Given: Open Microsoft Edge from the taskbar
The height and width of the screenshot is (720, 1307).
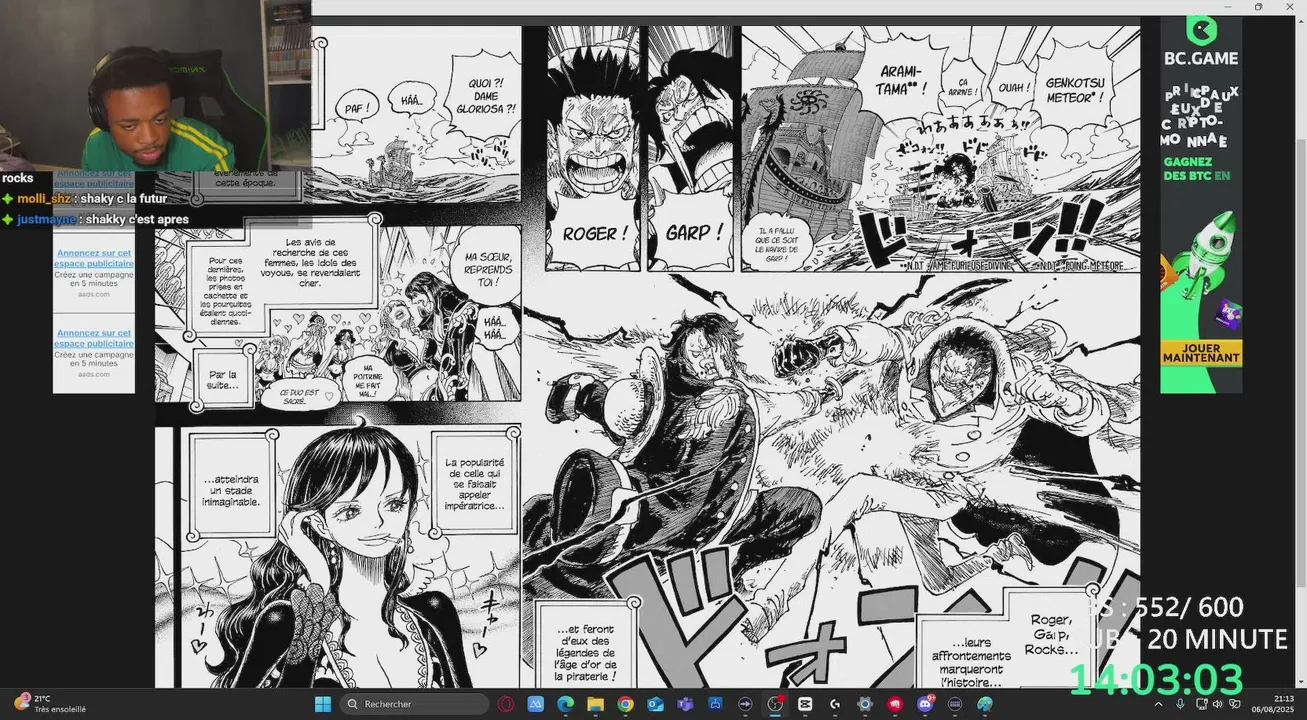Looking at the screenshot, I should [x=565, y=704].
